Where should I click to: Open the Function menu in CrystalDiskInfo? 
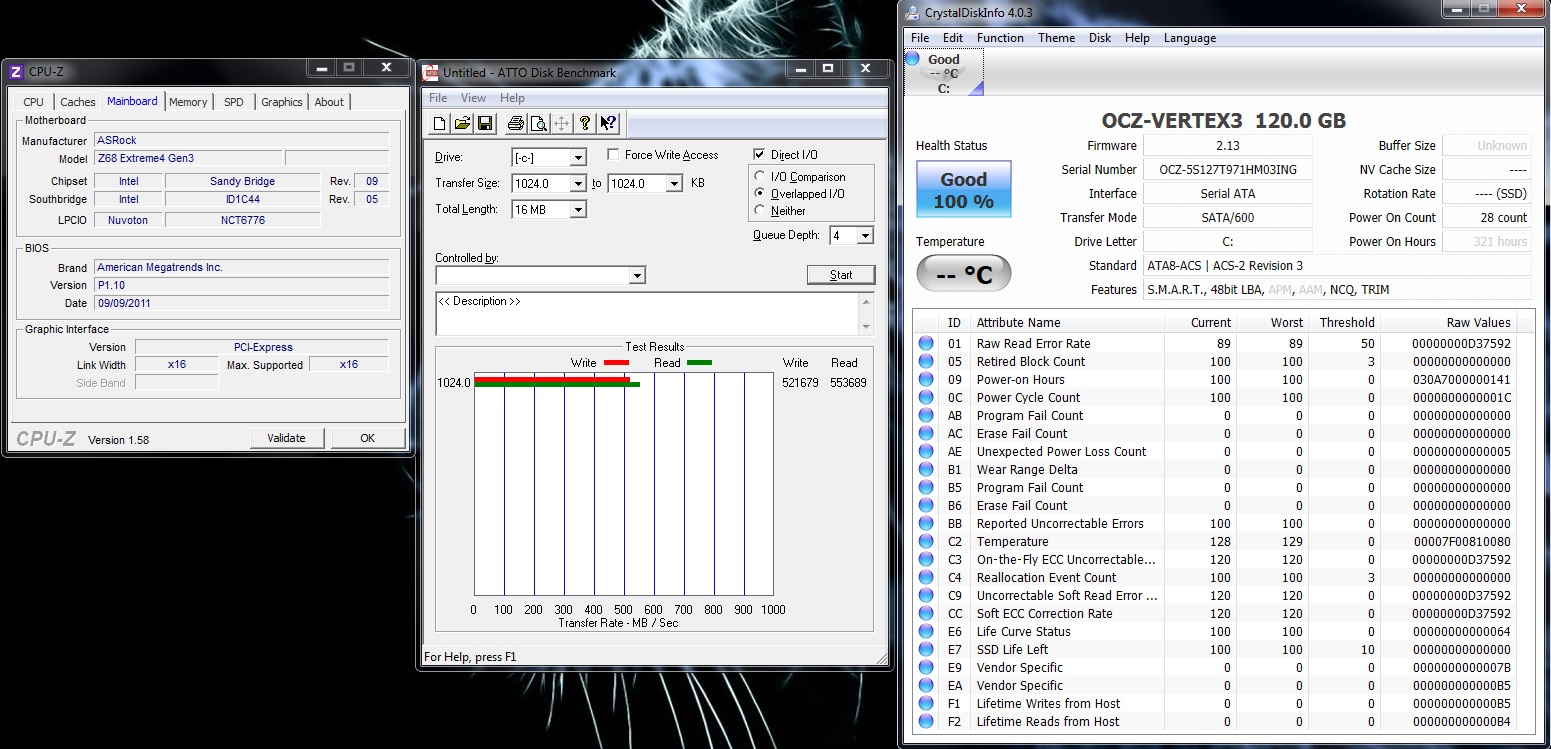[x=1000, y=38]
